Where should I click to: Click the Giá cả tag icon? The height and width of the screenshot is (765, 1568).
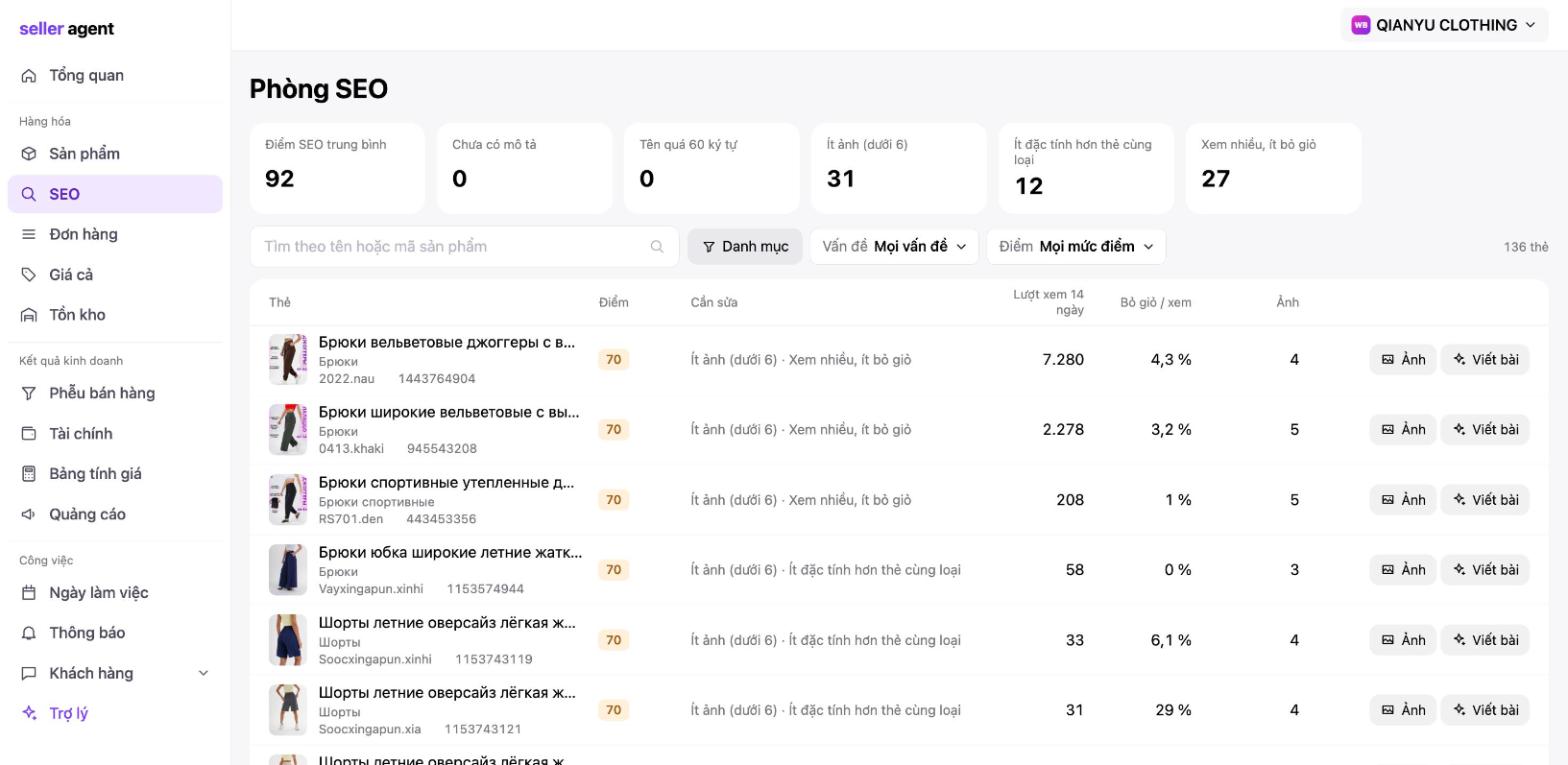point(29,275)
